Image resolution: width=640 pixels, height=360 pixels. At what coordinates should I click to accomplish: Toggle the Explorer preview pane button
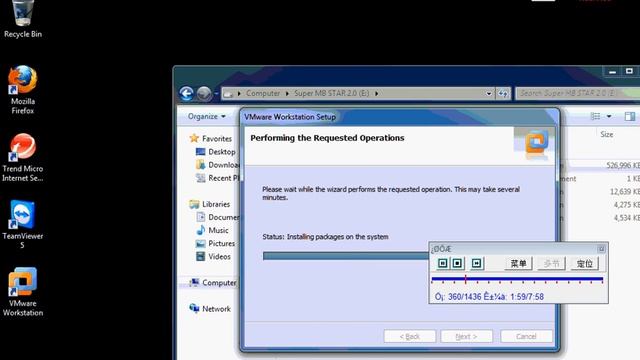(629, 116)
